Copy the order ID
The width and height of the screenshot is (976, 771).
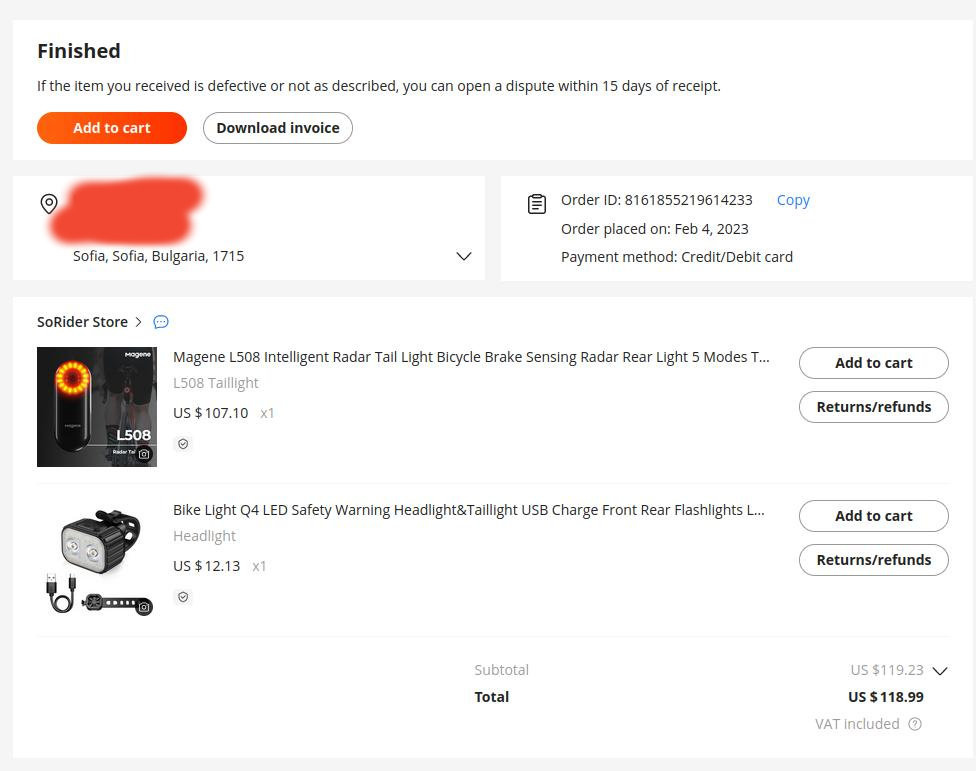click(x=793, y=200)
